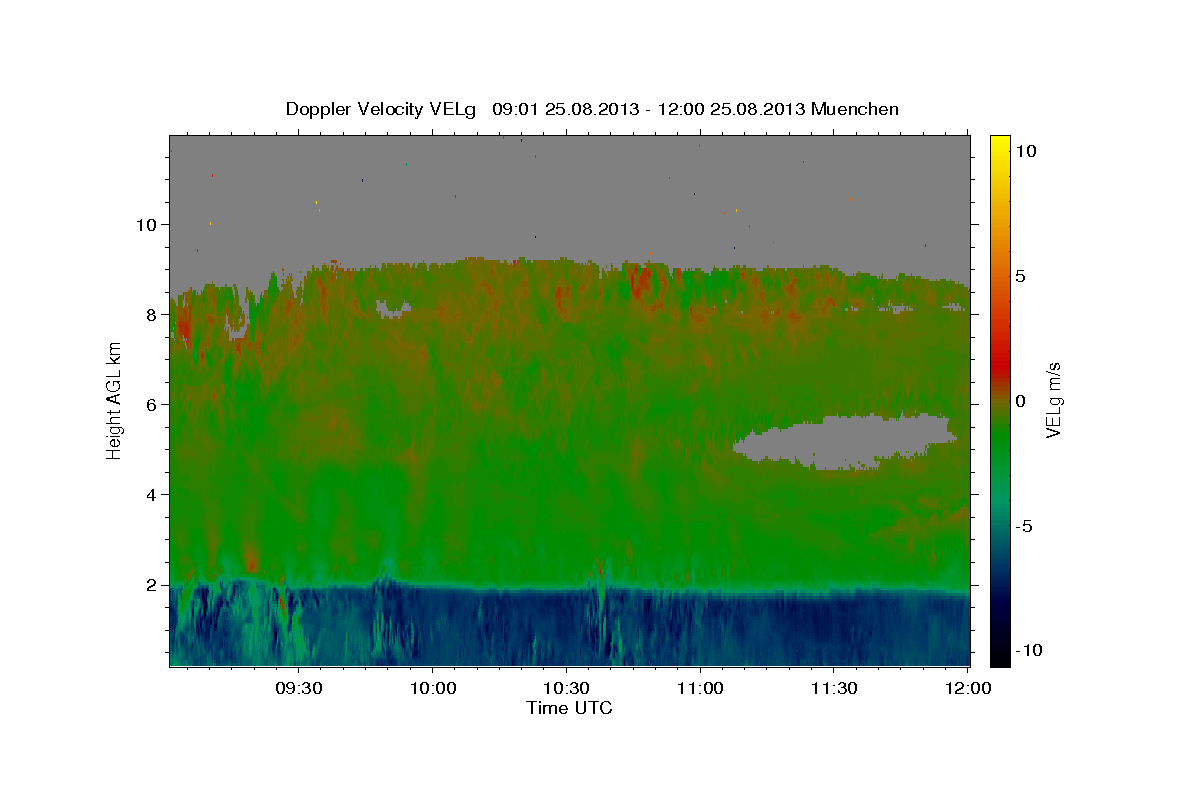The image size is (1200, 800).
Task: Click the 'Muenchen' station name in title
Action: (x=856, y=109)
